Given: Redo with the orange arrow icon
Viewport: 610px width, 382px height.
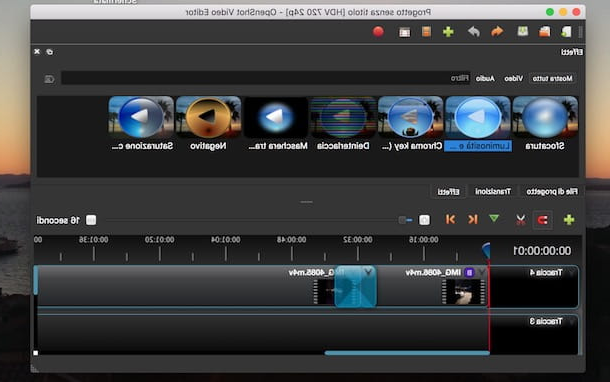Looking at the screenshot, I should (497, 32).
